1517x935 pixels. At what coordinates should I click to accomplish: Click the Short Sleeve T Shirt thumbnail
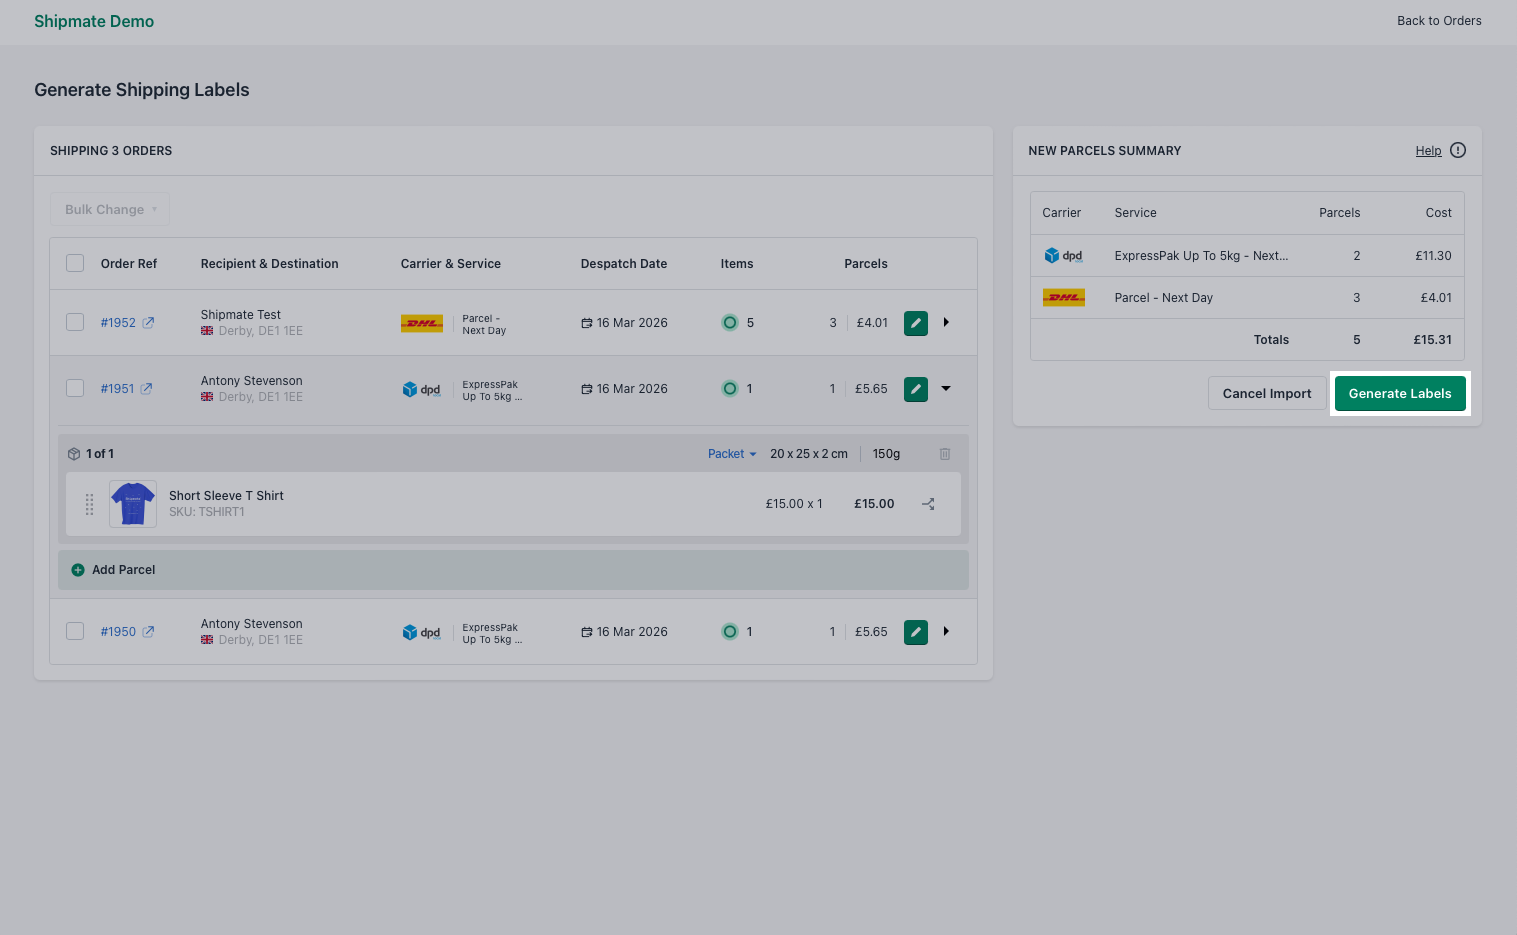tap(133, 504)
